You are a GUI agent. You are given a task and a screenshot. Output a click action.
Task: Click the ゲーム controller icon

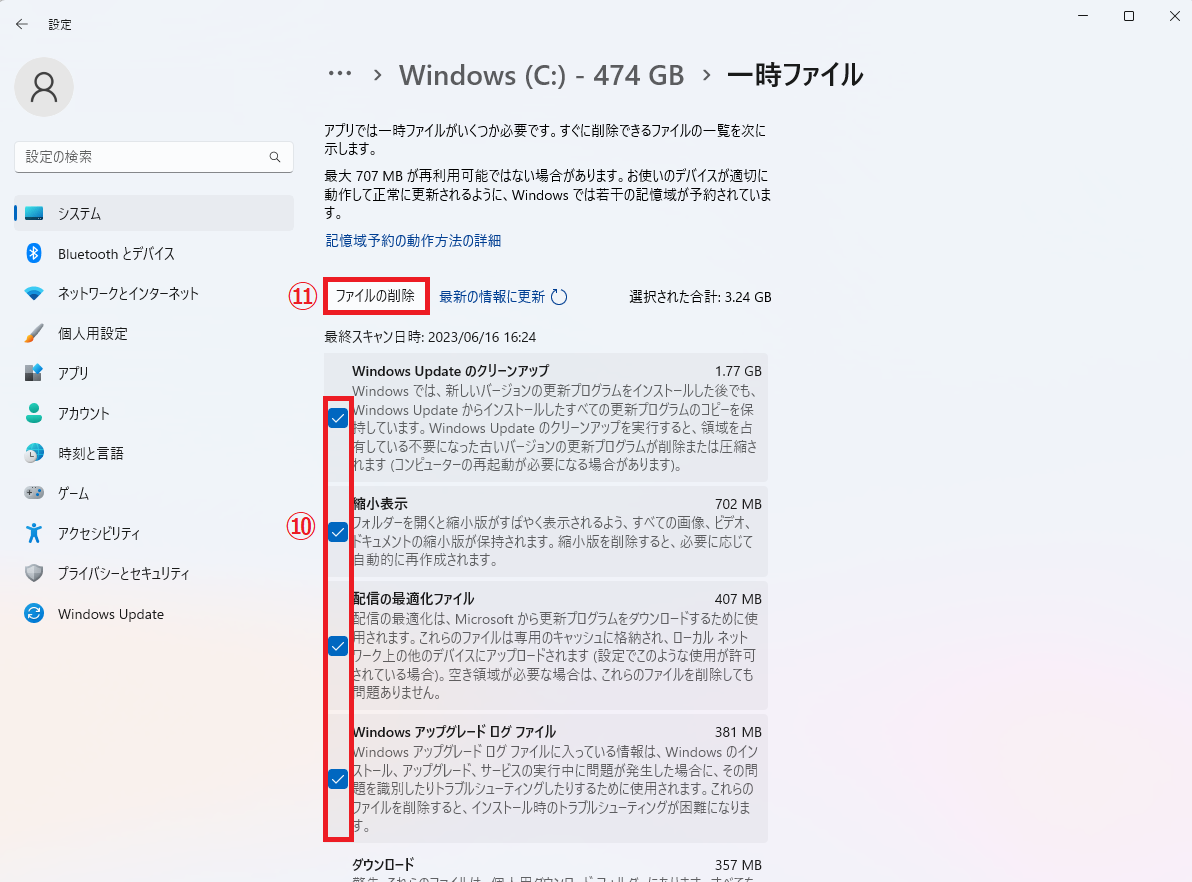pos(34,493)
